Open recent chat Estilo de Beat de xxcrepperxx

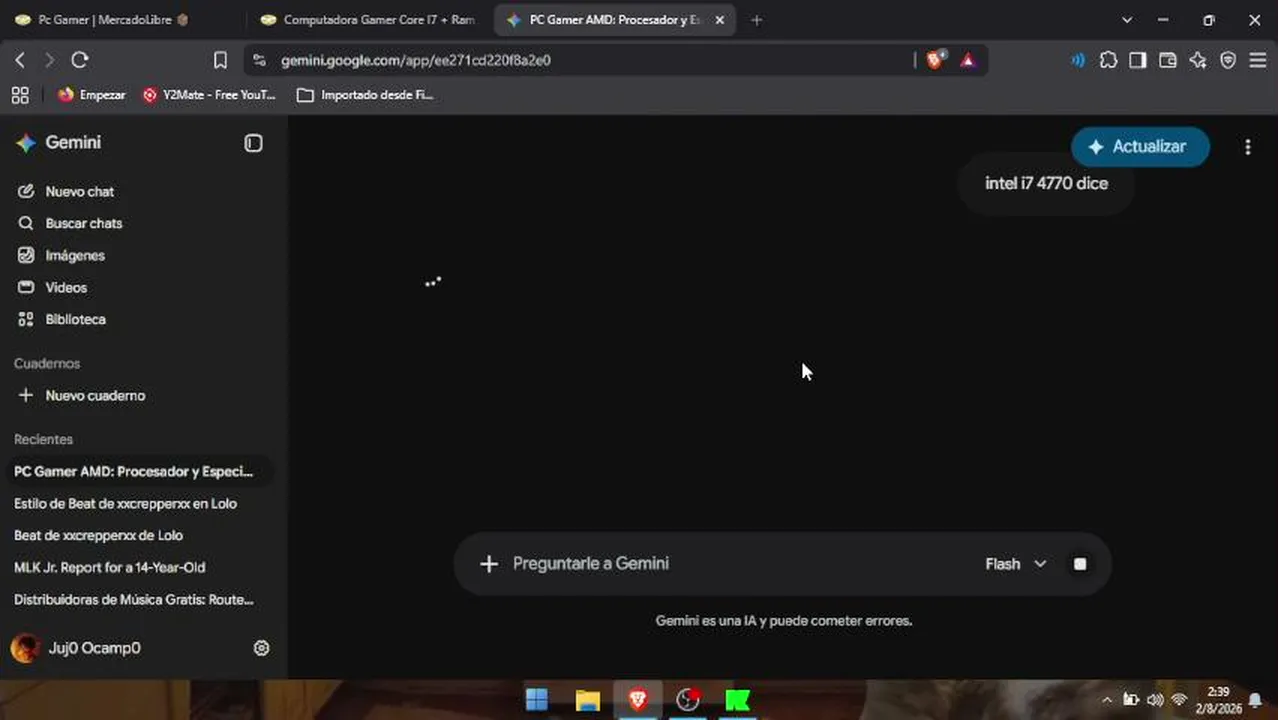pos(126,503)
